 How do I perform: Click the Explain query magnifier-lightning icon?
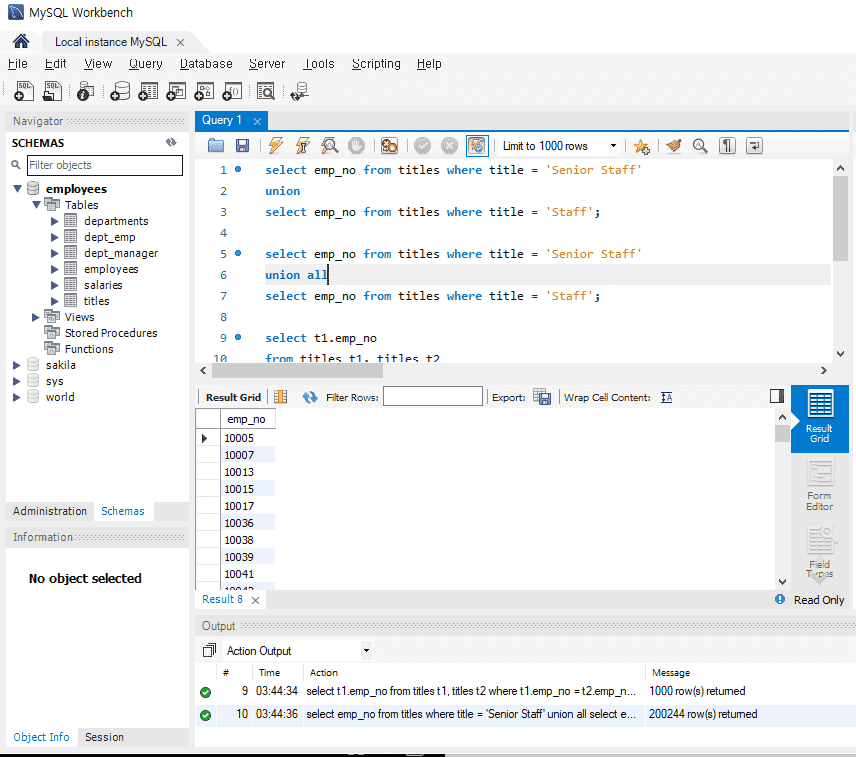pyautogui.click(x=329, y=146)
